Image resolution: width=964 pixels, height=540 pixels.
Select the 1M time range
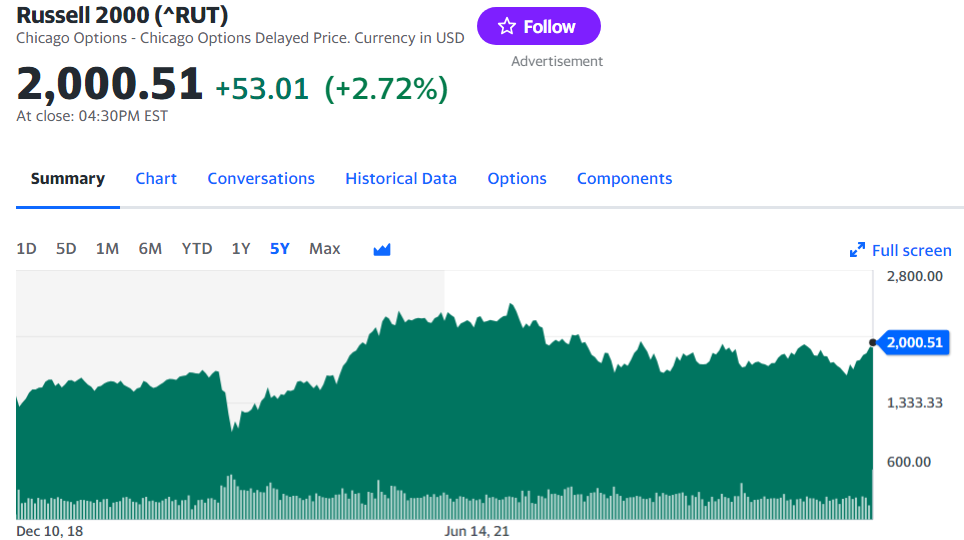tap(108, 248)
